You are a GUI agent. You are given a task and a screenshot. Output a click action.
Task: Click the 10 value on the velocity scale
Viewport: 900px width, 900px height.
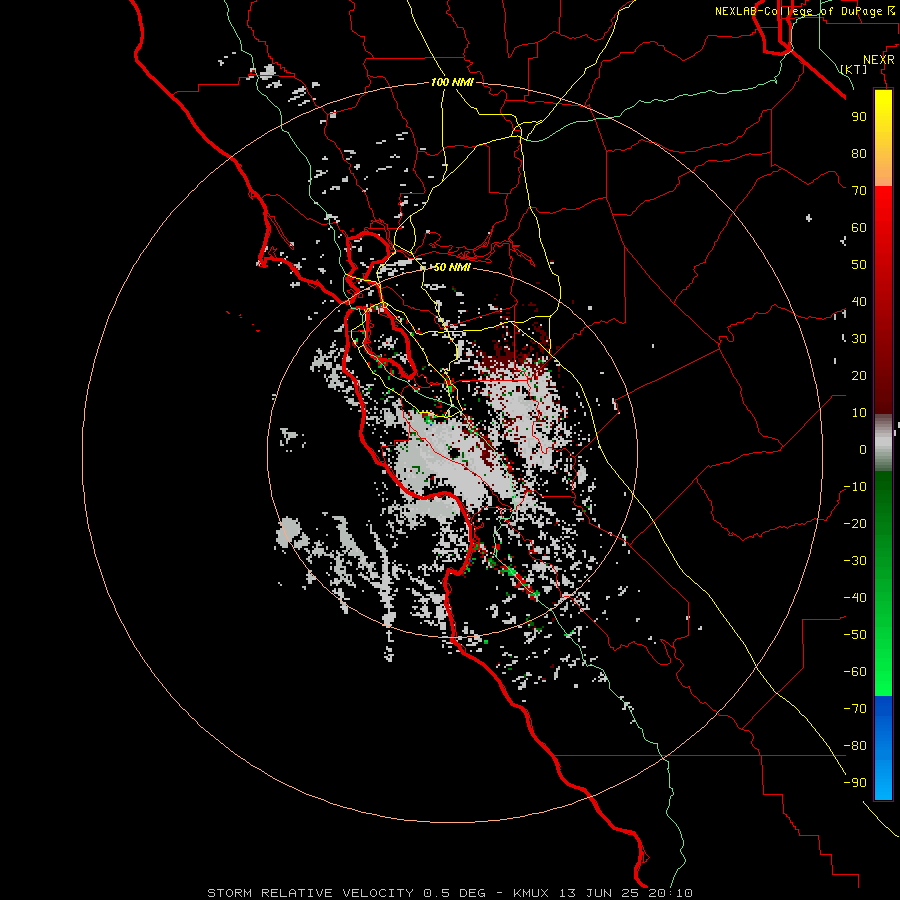click(x=859, y=413)
